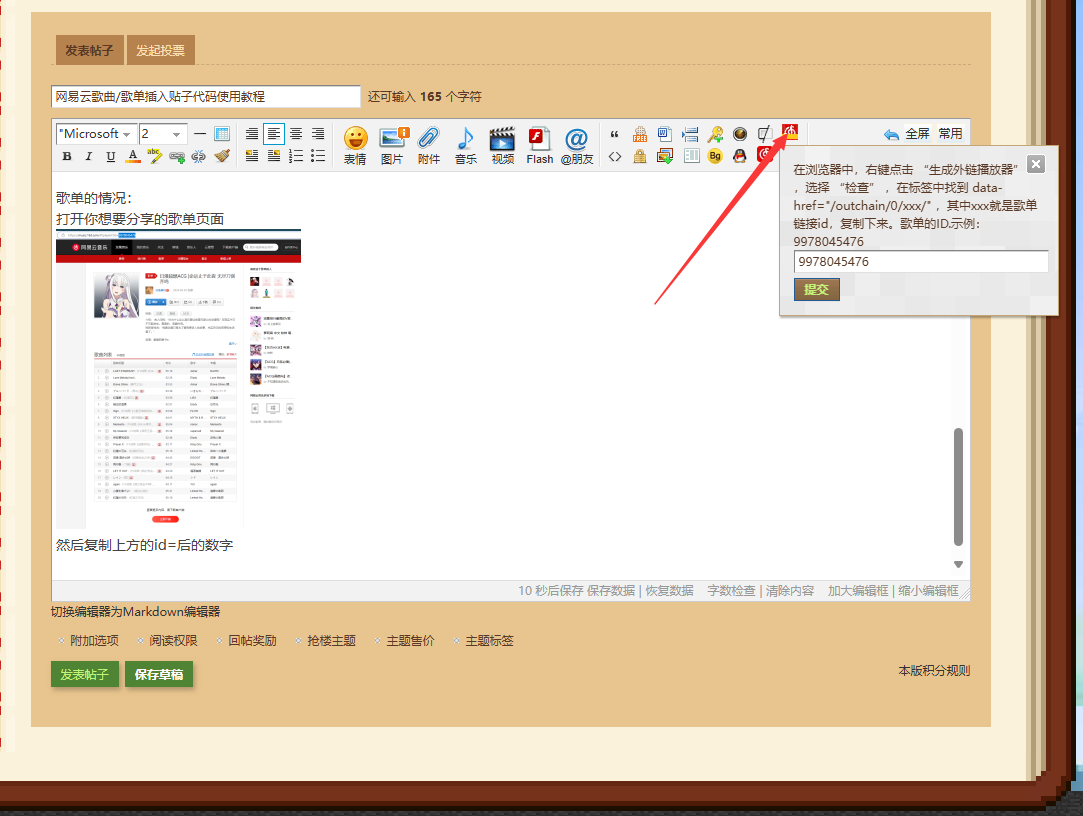Viewport: 1083px width, 816px height.
Task: Open the font color picker
Action: [x=133, y=156]
